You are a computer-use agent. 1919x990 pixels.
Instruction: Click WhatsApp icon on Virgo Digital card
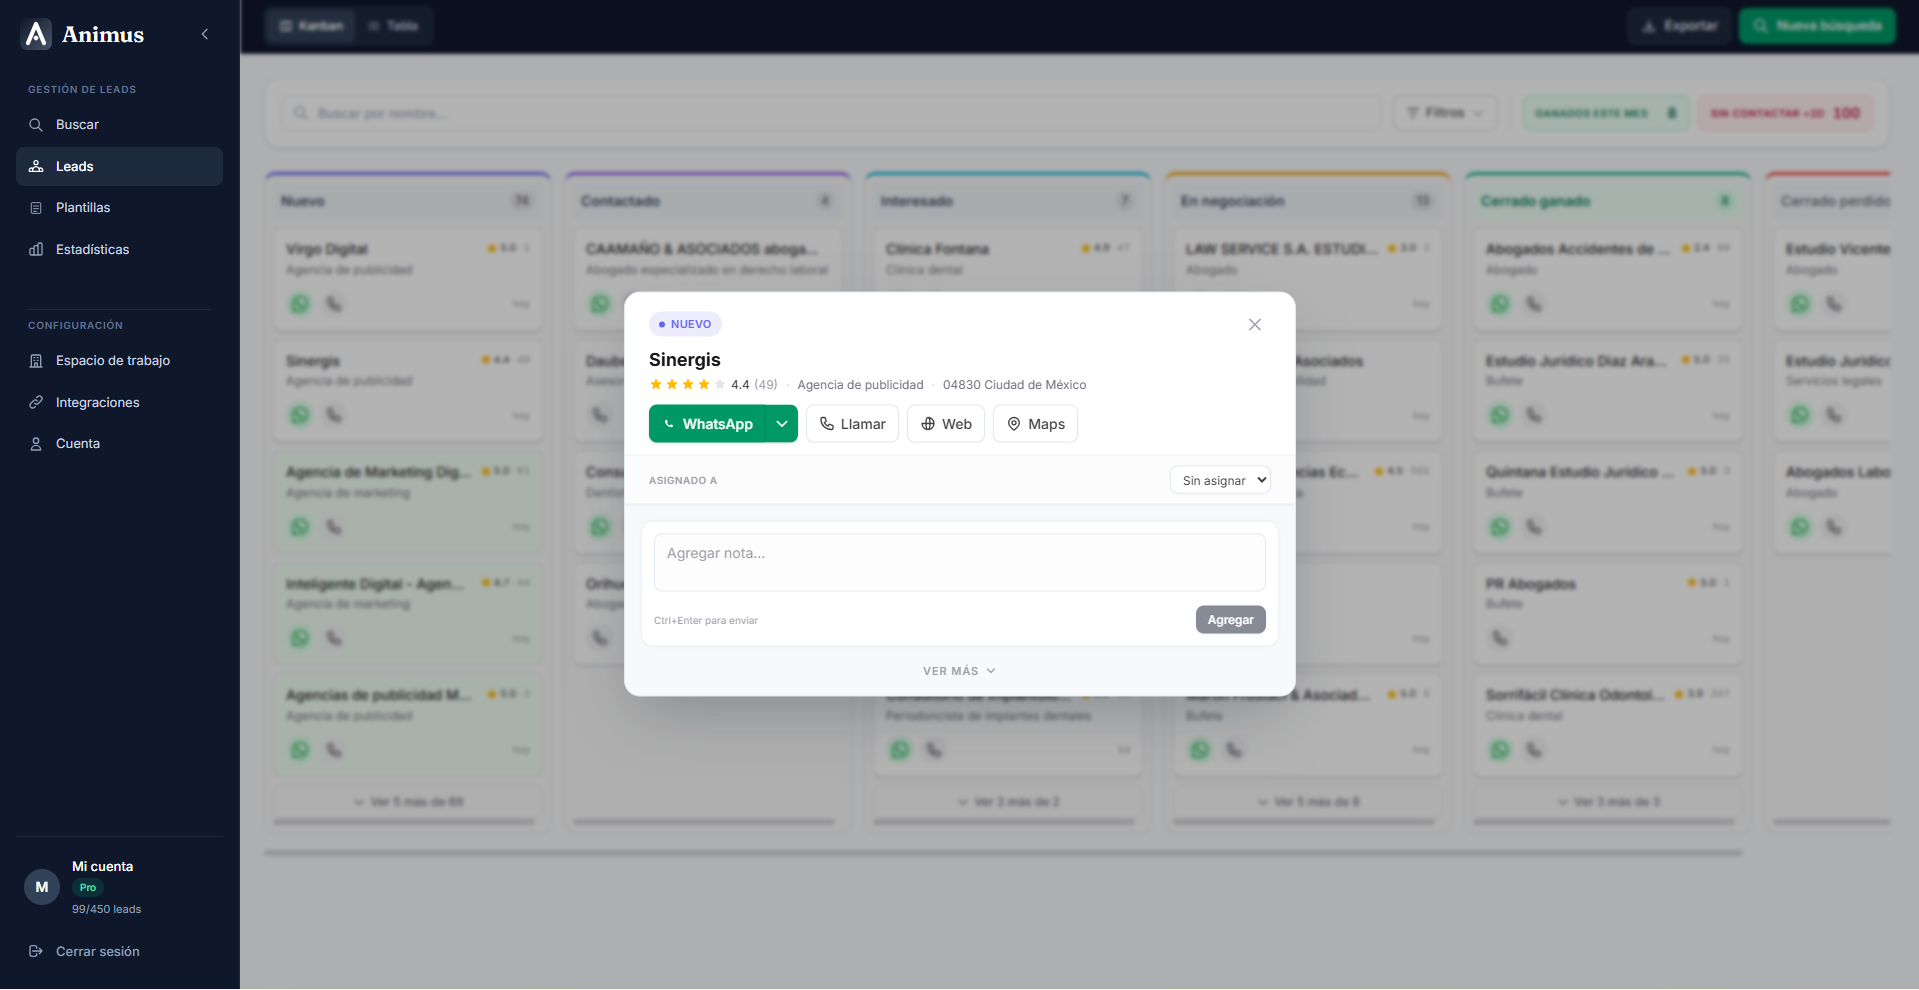[300, 304]
